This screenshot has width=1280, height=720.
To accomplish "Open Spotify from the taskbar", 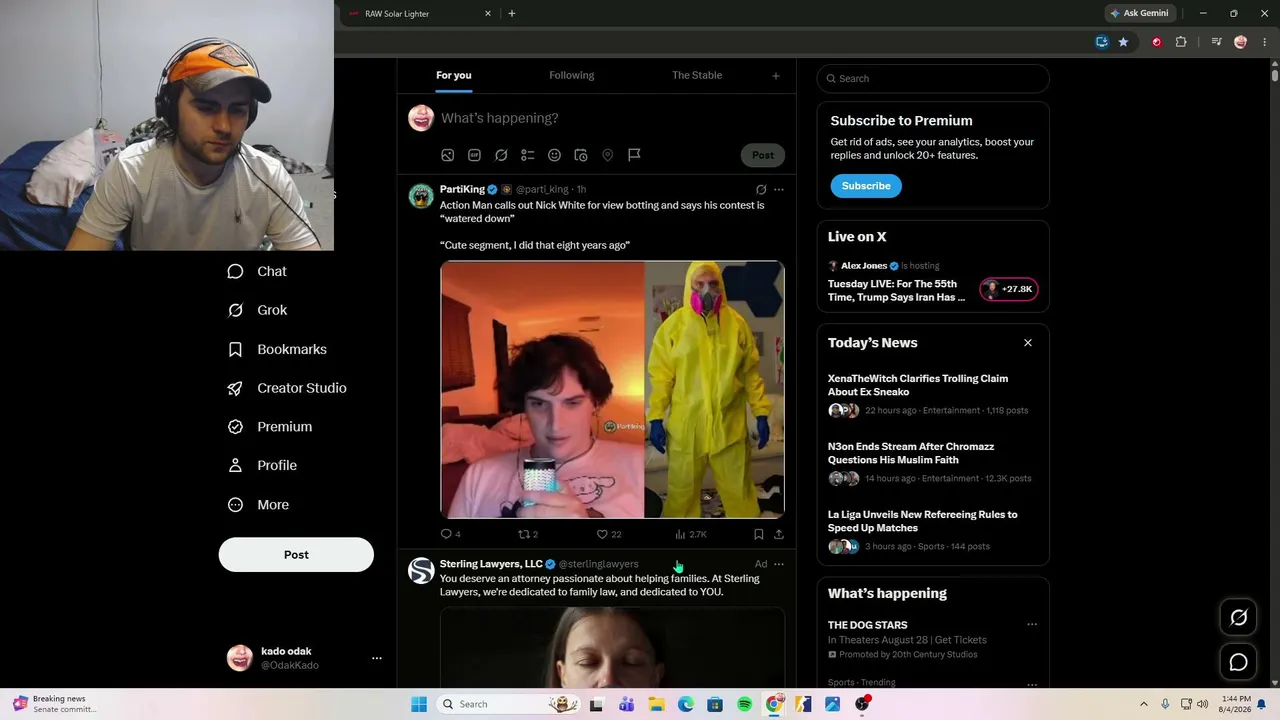I will tap(744, 704).
